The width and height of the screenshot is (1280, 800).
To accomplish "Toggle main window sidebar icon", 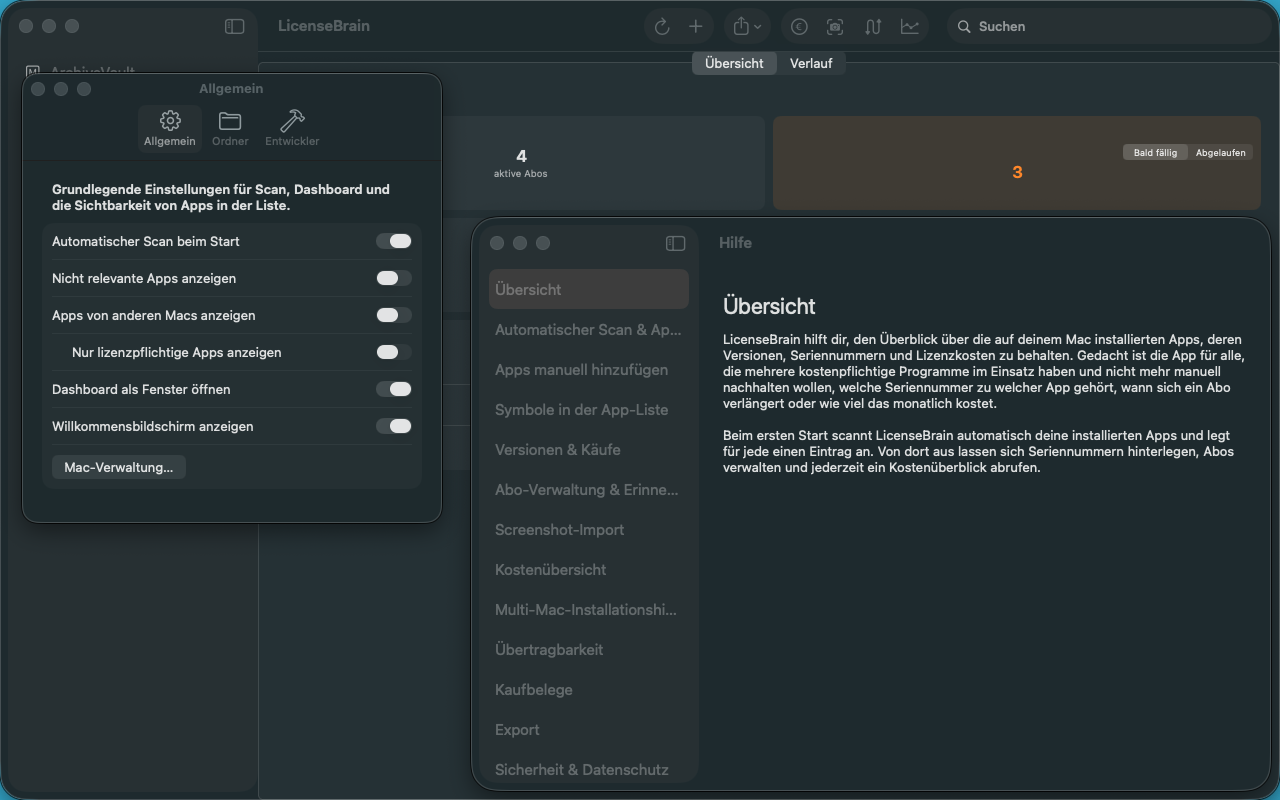I will pos(235,27).
